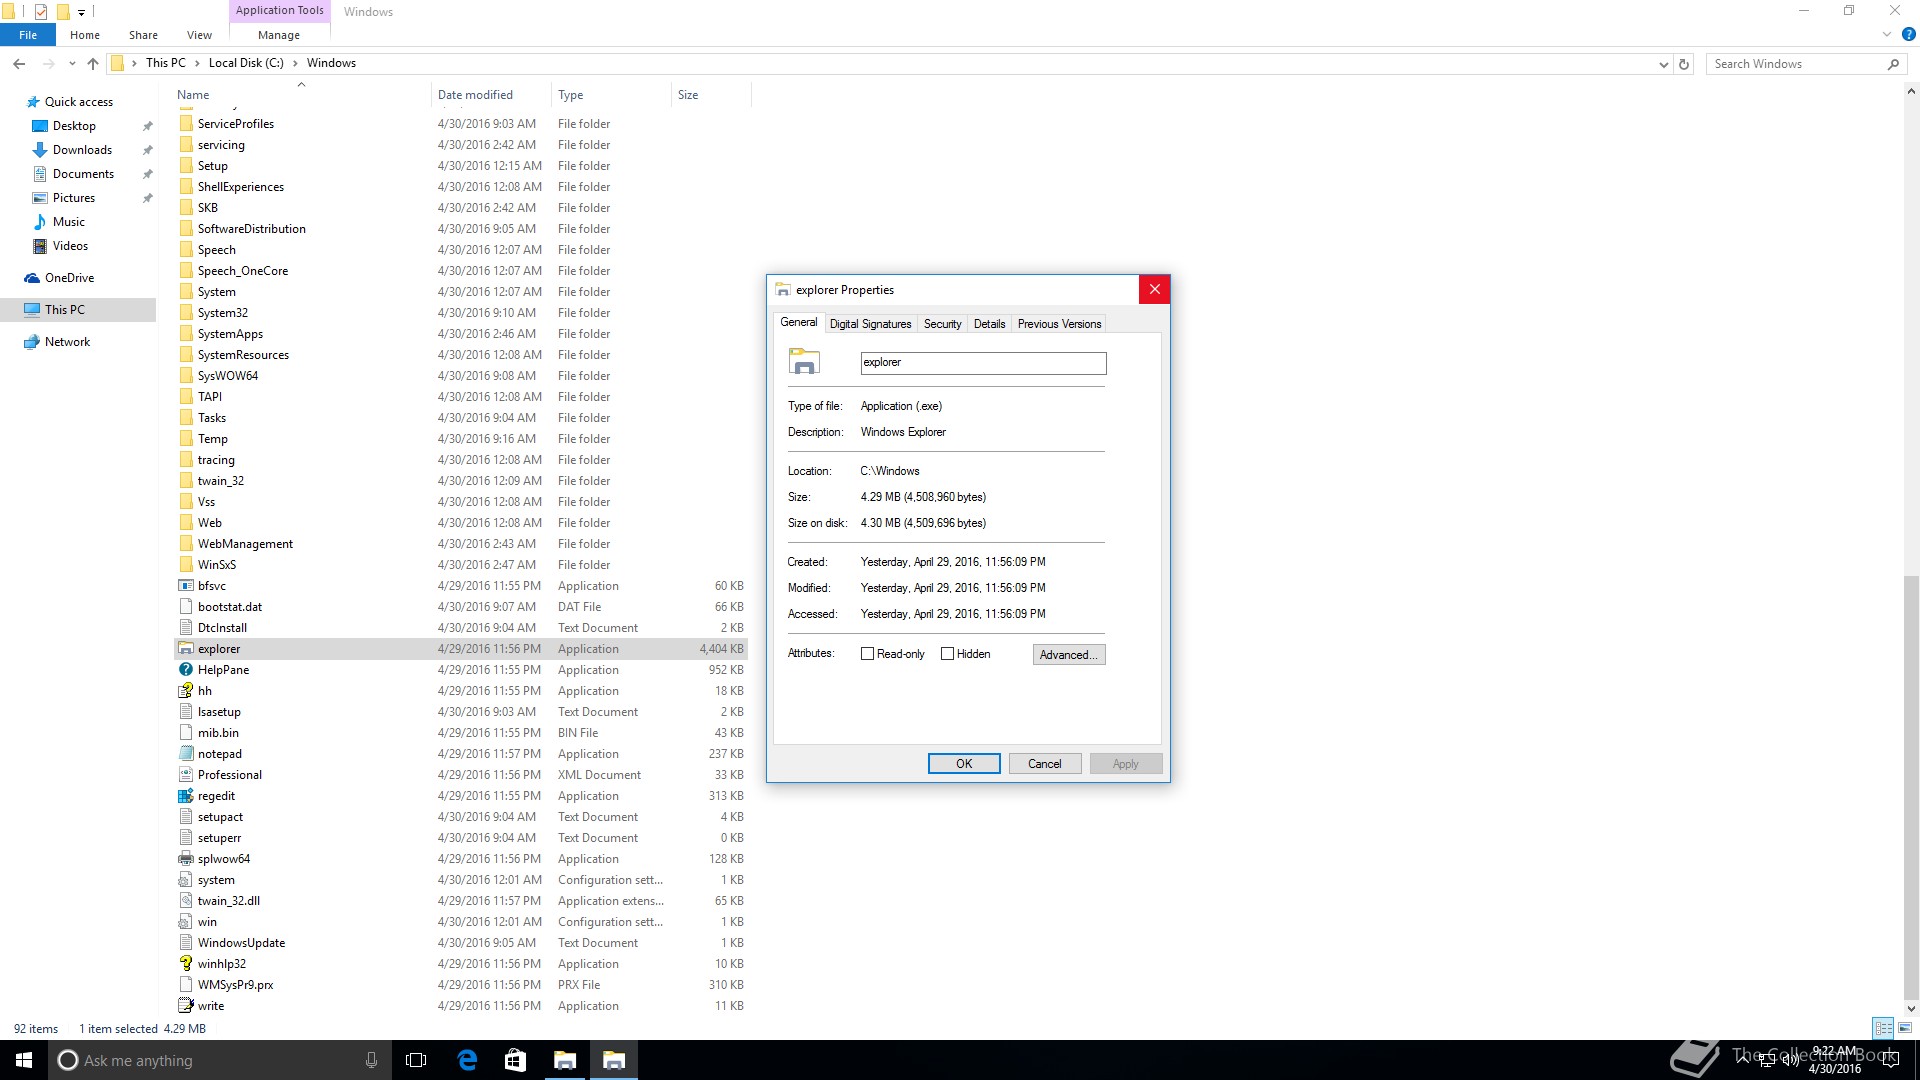Click the HelpPane file icon
The width and height of the screenshot is (1920, 1080).
[185, 670]
